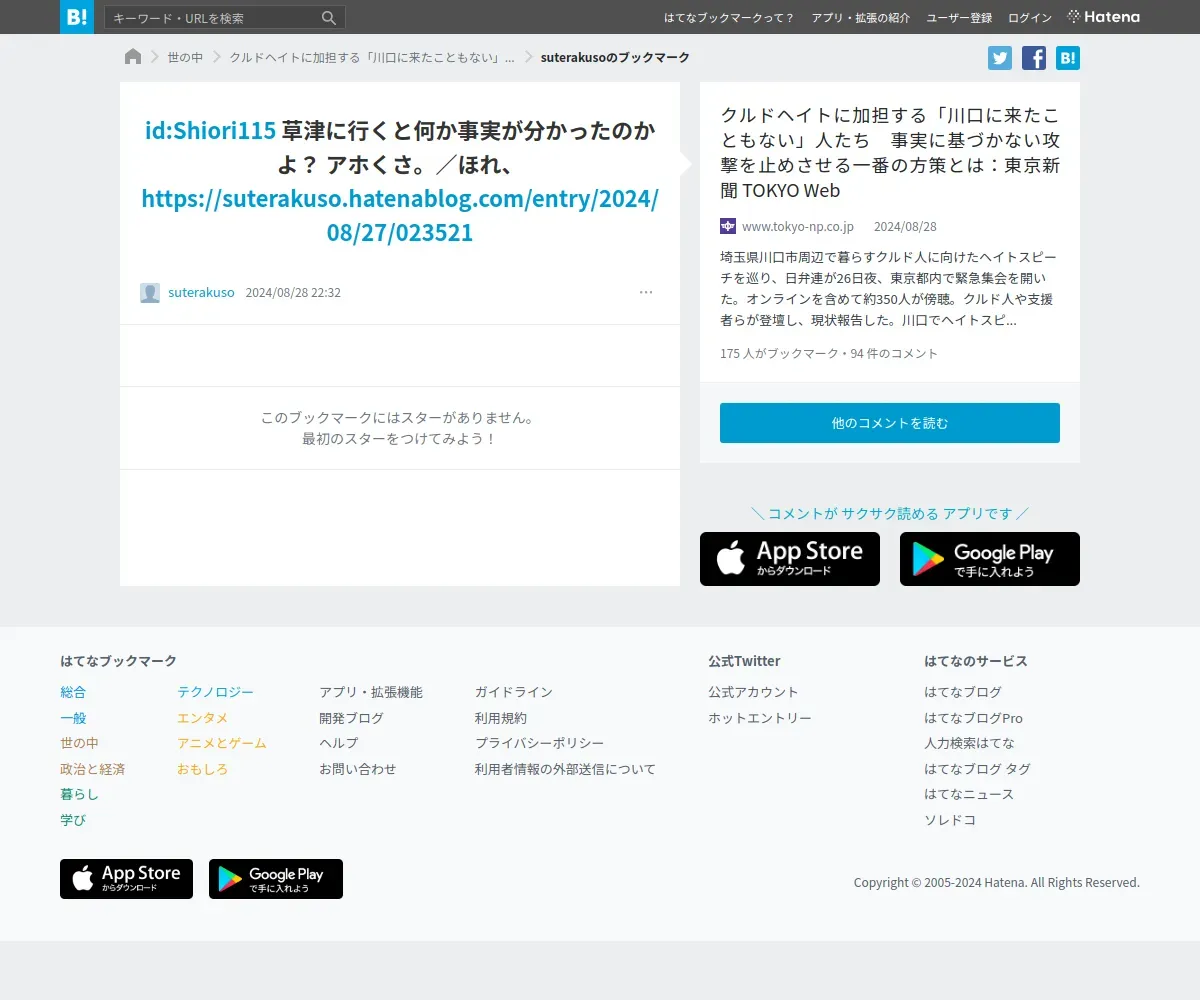Go to 世の中 breadcrumb
Image resolution: width=1200 pixels, height=1000 pixels.
point(185,58)
